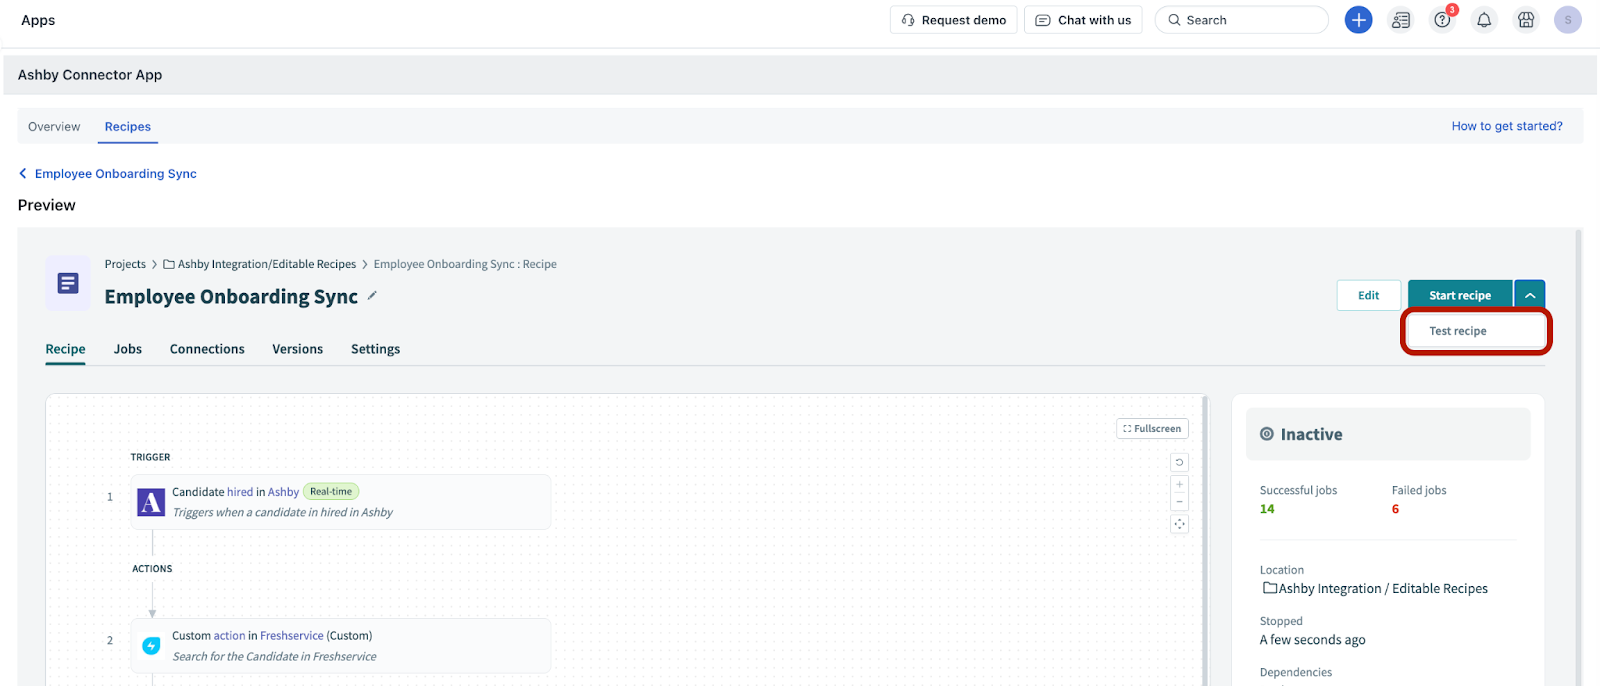1600x686 pixels.
Task: Focus the Search field in header
Action: [1241, 20]
